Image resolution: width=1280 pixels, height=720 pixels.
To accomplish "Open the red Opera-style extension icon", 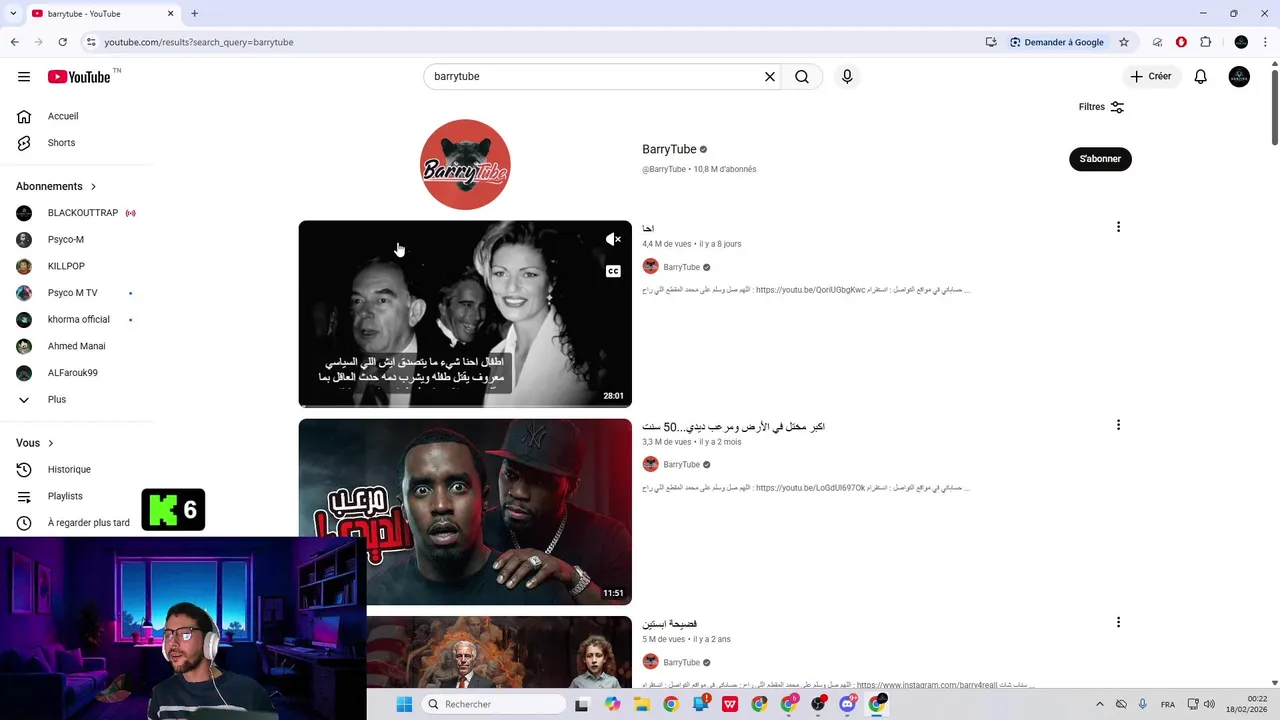I will [x=1181, y=42].
